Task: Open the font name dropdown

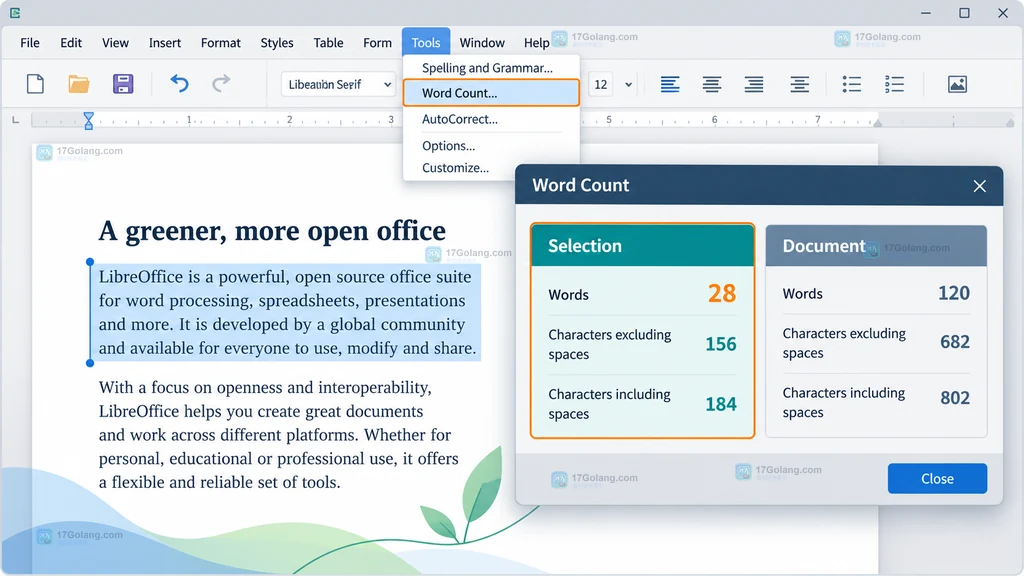Action: click(x=338, y=84)
